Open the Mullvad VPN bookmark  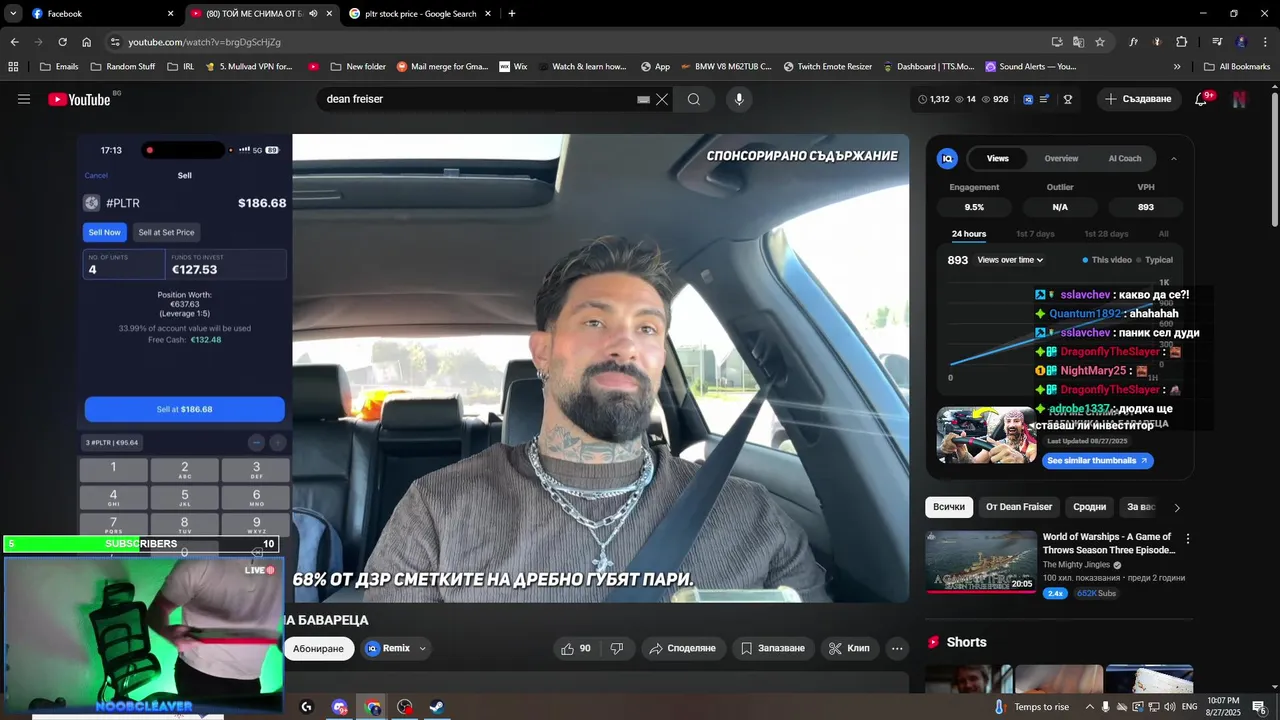point(248,67)
